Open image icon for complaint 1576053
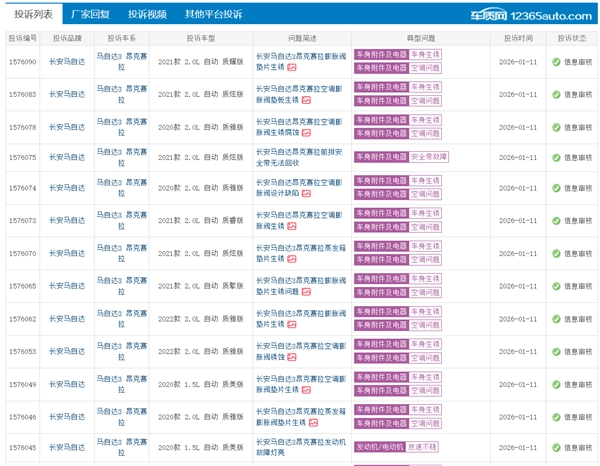This screenshot has height=466, width=600. pos(292,357)
